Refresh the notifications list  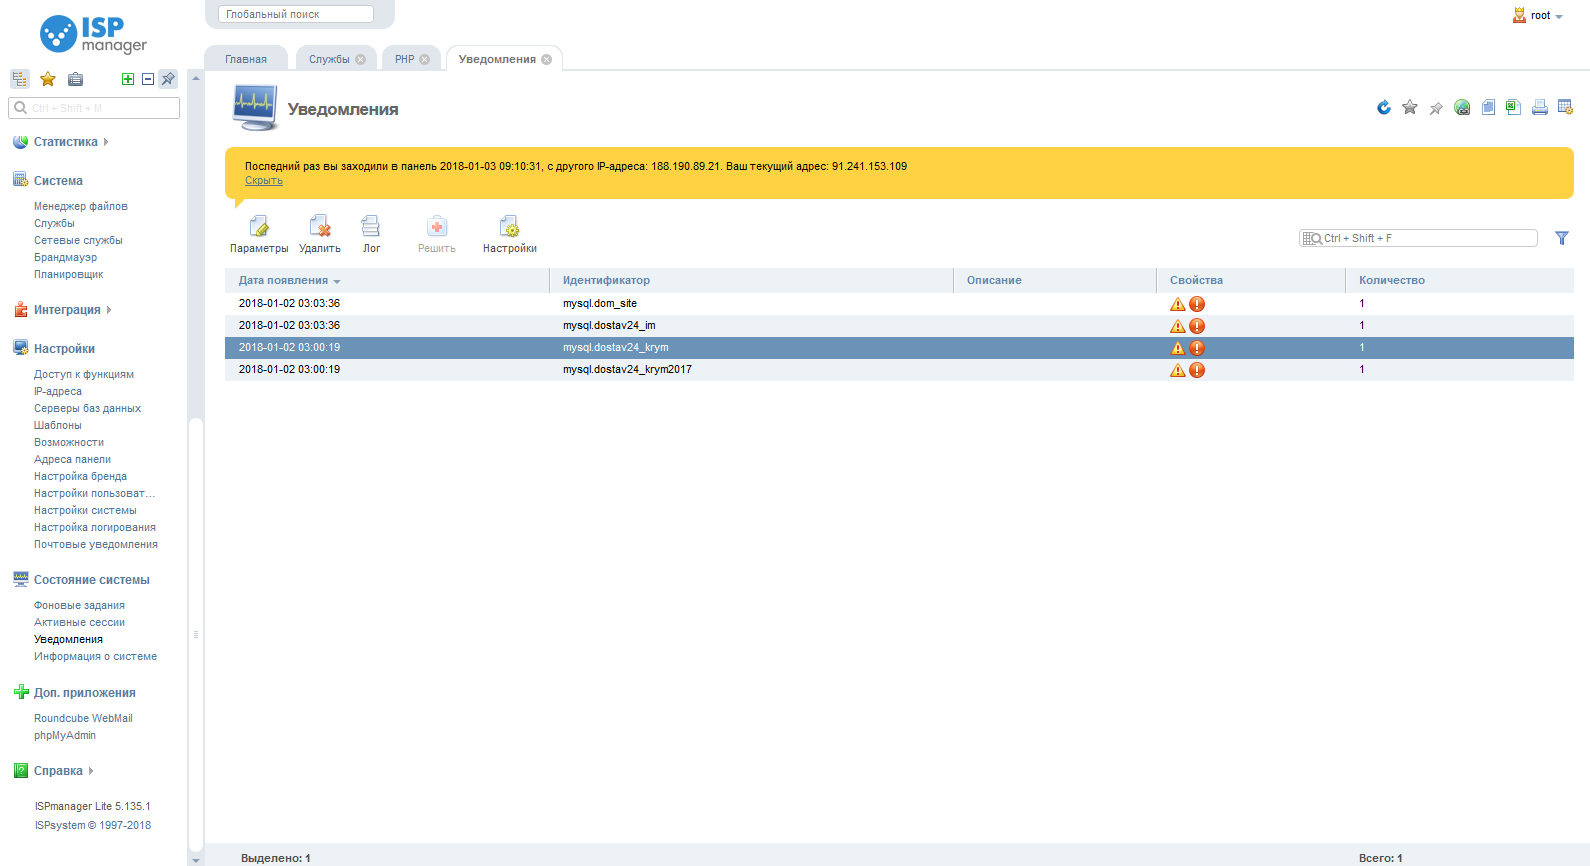[1384, 108]
